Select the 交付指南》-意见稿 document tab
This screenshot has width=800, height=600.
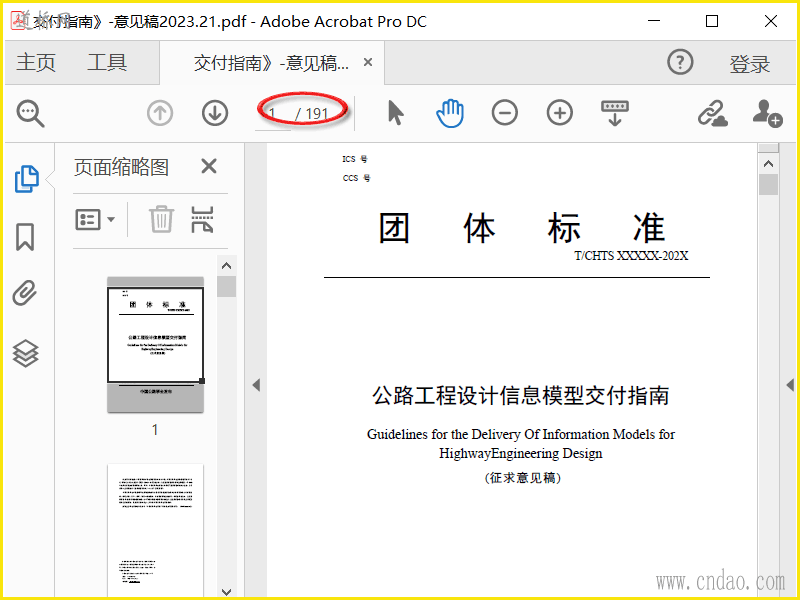pos(271,63)
